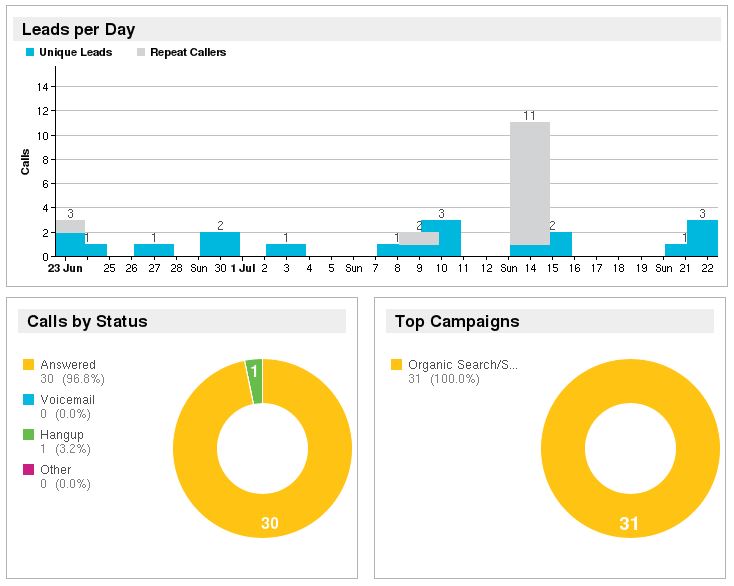Click the 1 Jul x-axis label
The image size is (734, 586).
coord(243,268)
